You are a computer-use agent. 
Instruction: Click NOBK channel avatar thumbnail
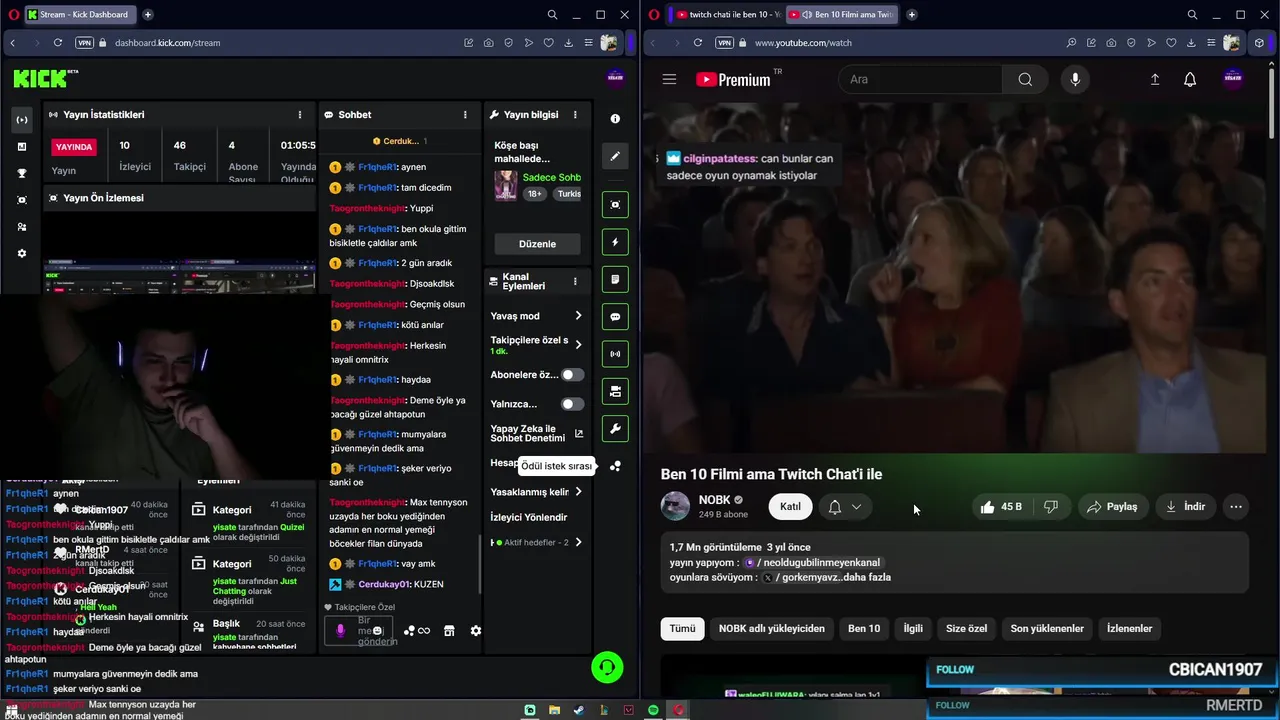675,507
